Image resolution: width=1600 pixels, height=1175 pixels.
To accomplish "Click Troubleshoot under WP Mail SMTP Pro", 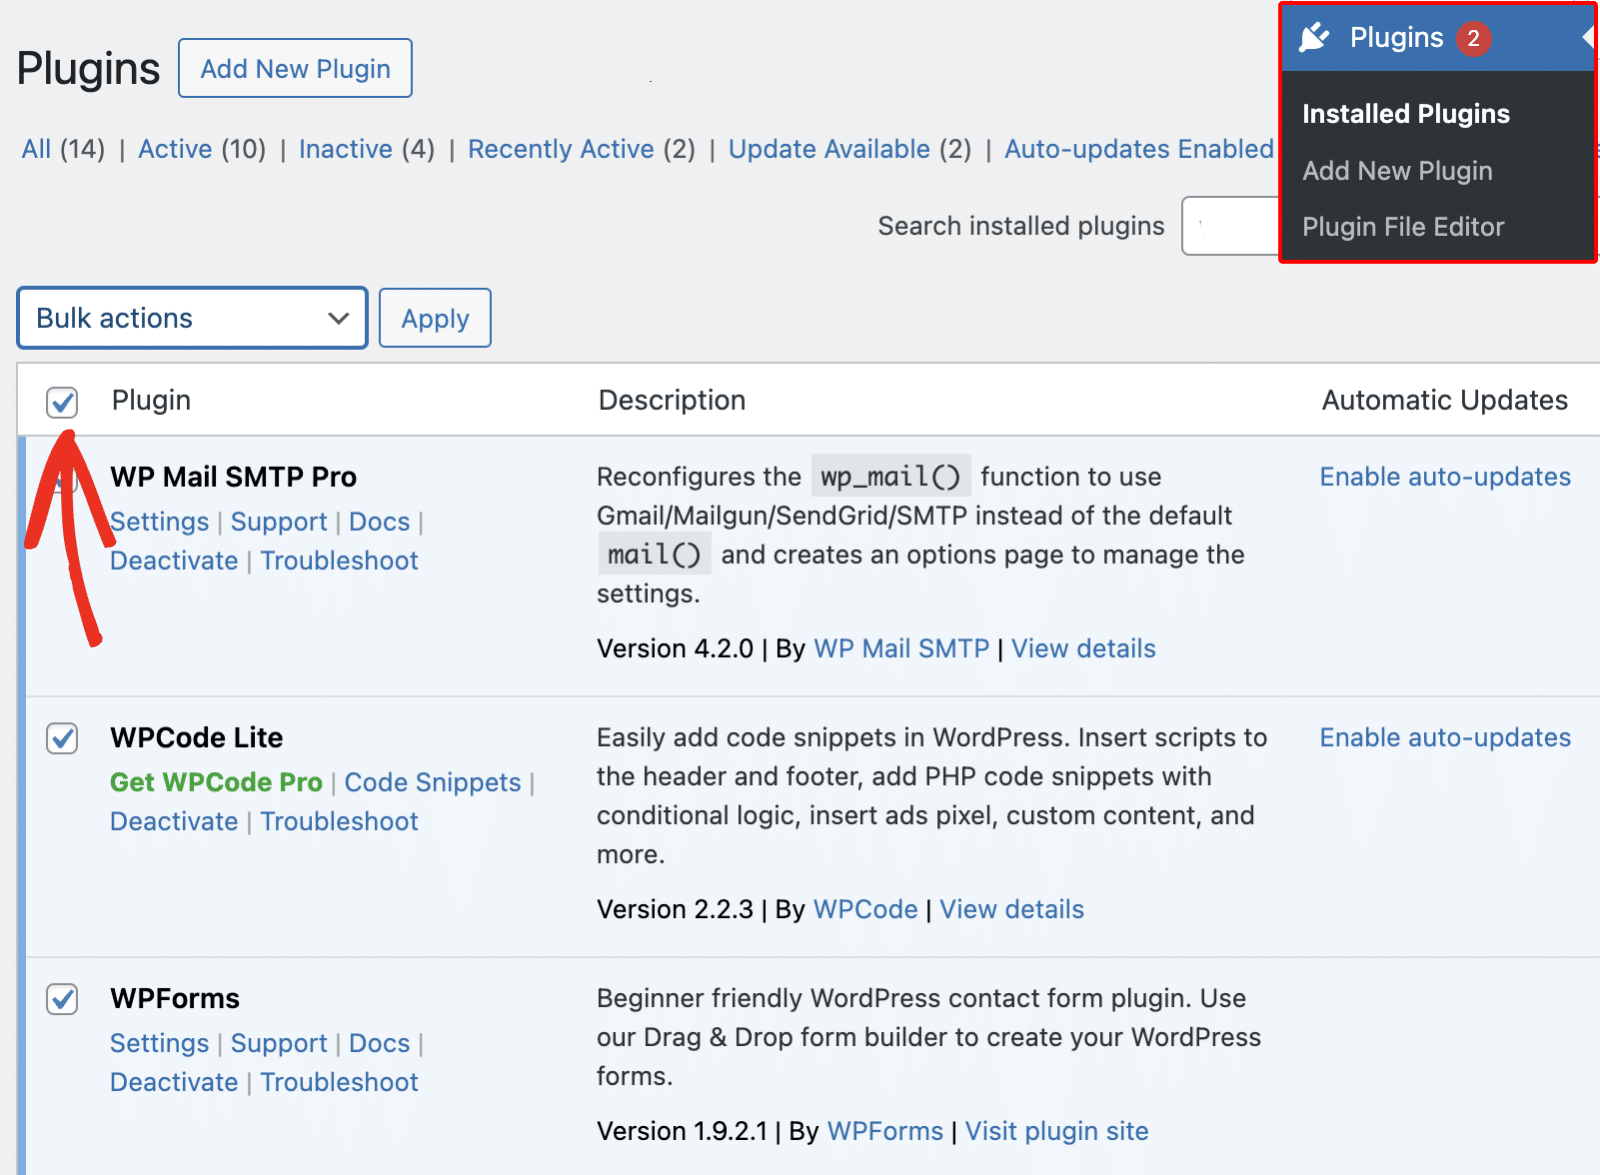I will [x=339, y=561].
